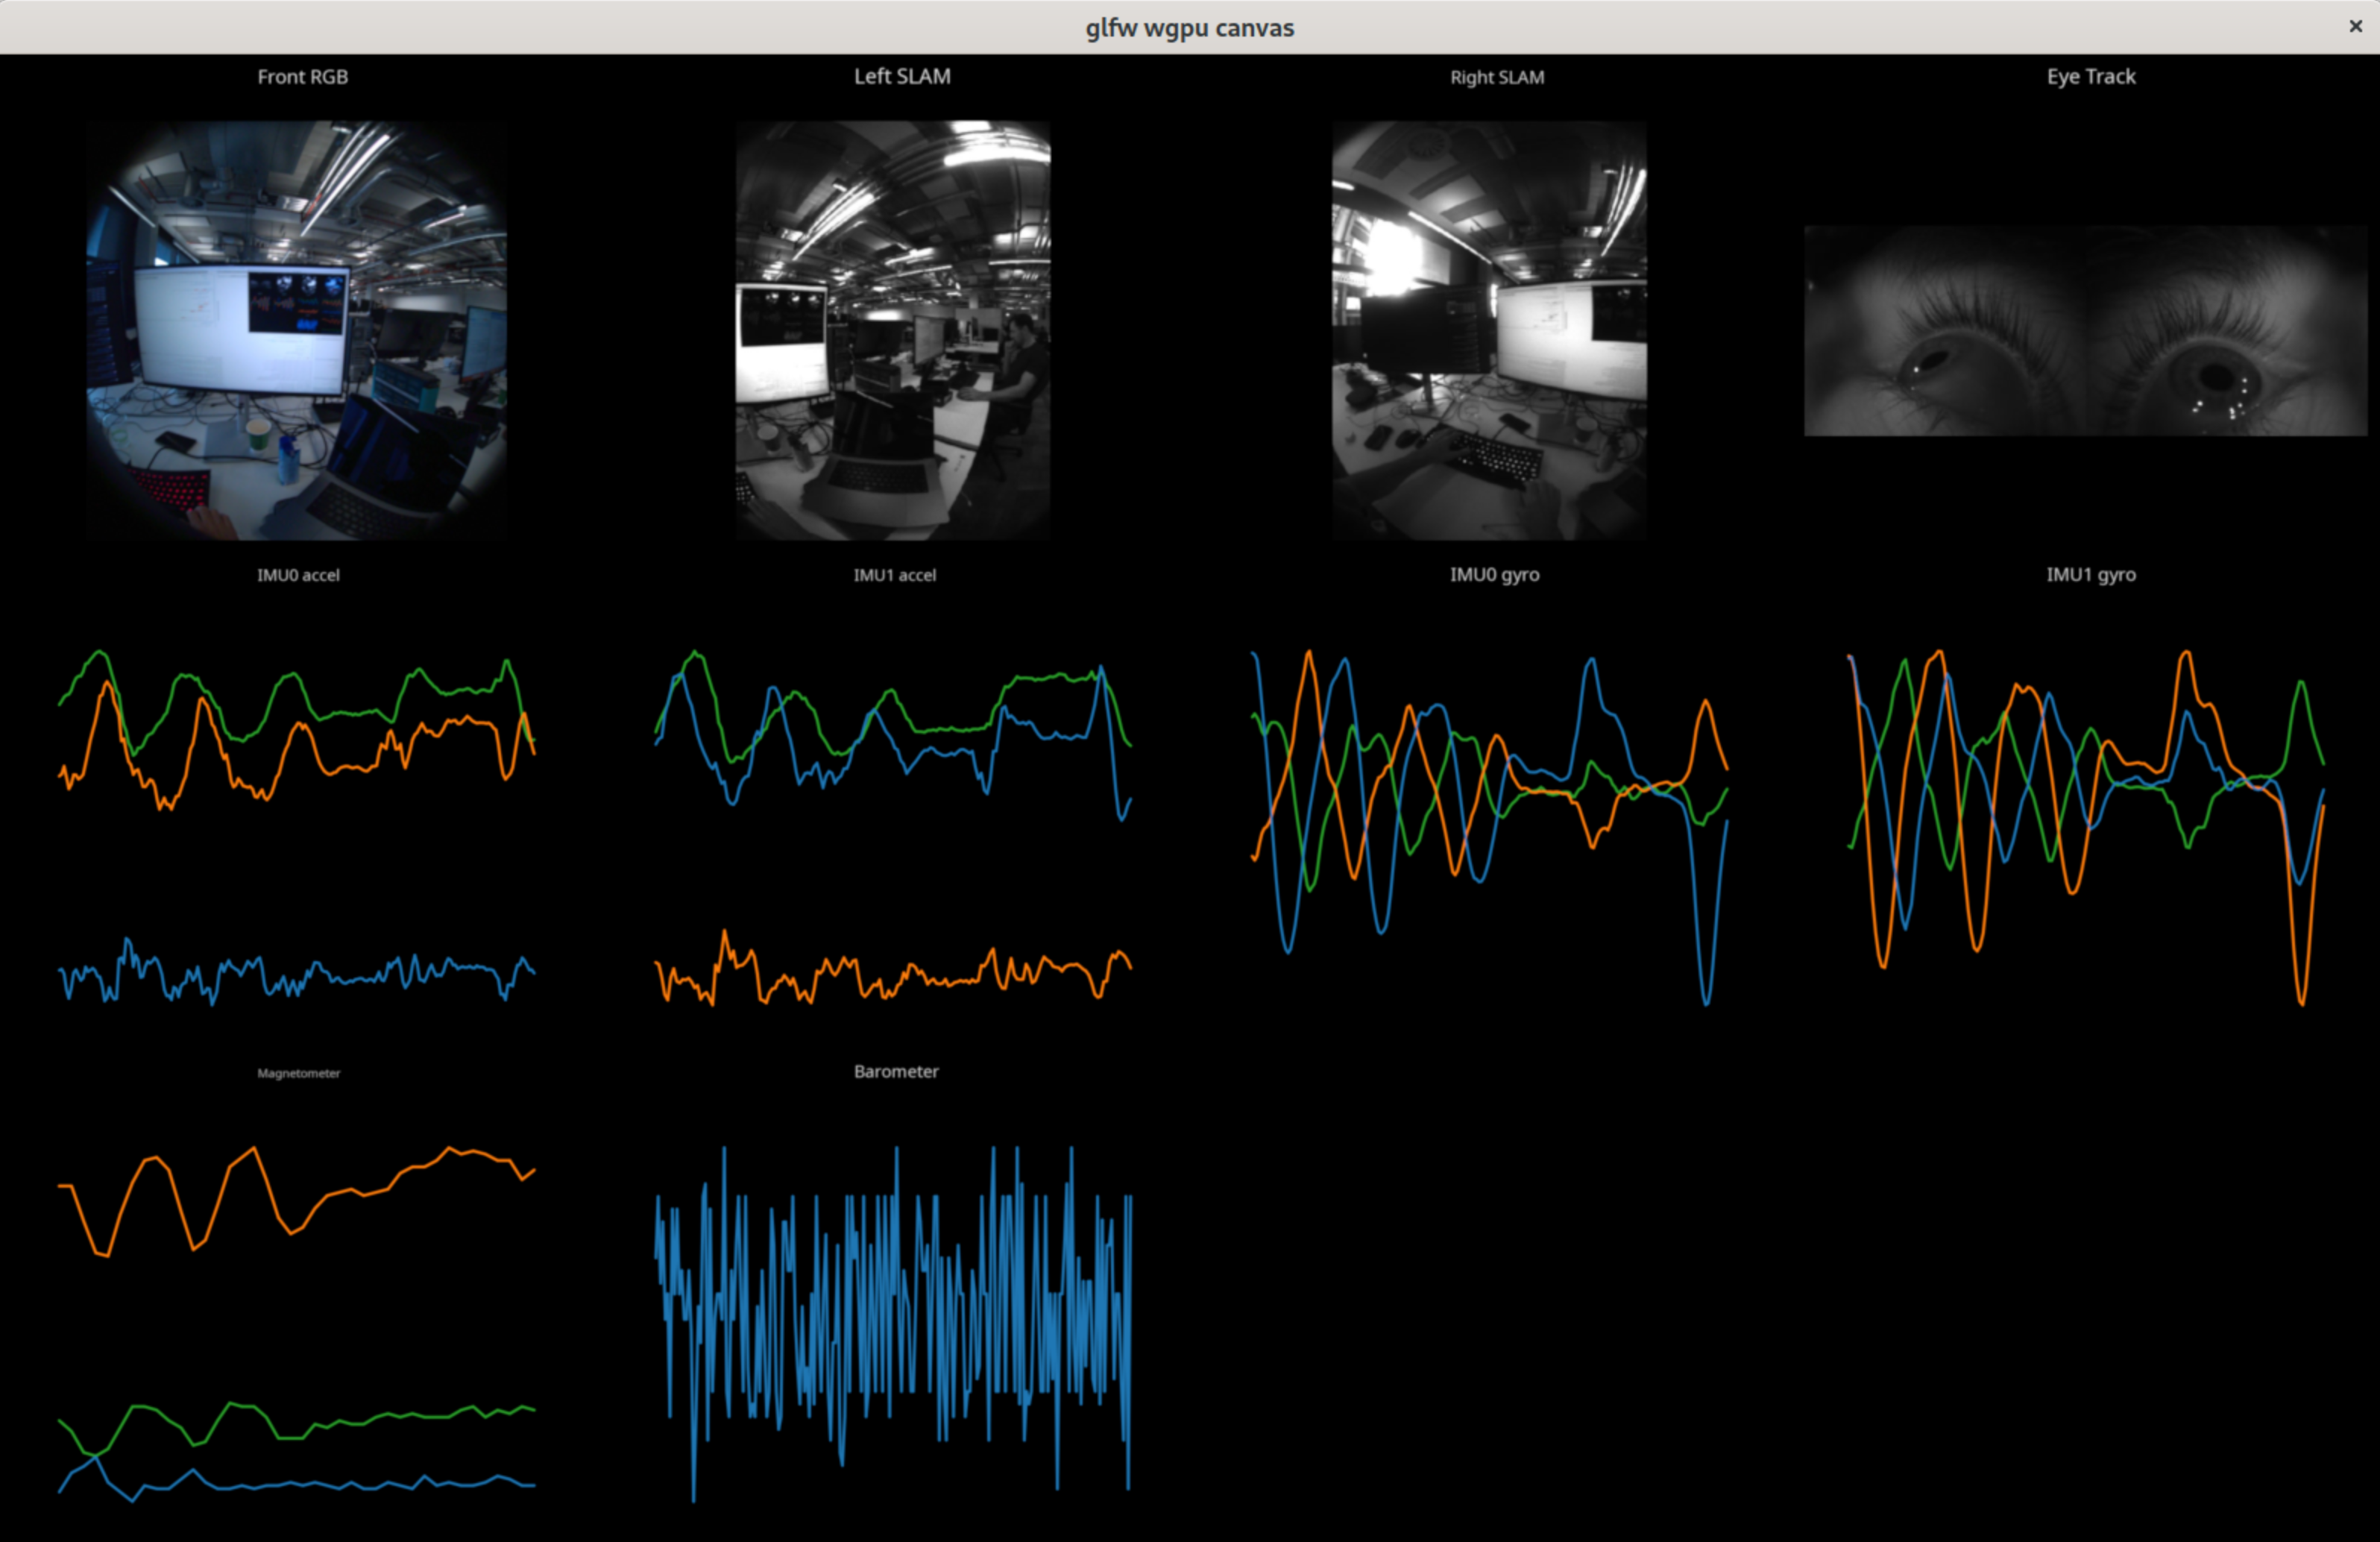Click the Right SLAM camera image
2380x1542 pixels.
[x=1489, y=331]
